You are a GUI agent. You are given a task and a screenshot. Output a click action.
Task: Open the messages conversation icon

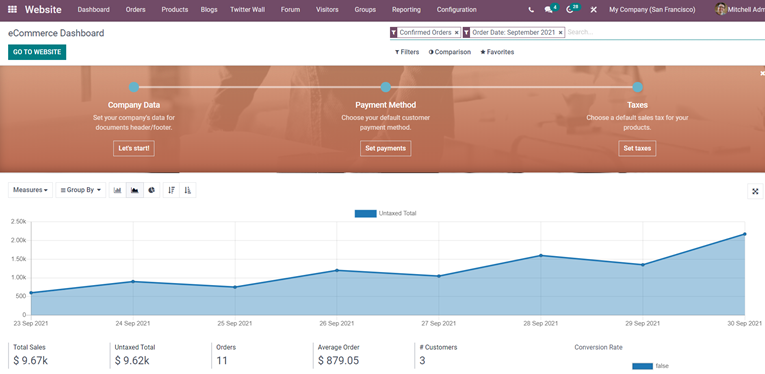point(550,9)
